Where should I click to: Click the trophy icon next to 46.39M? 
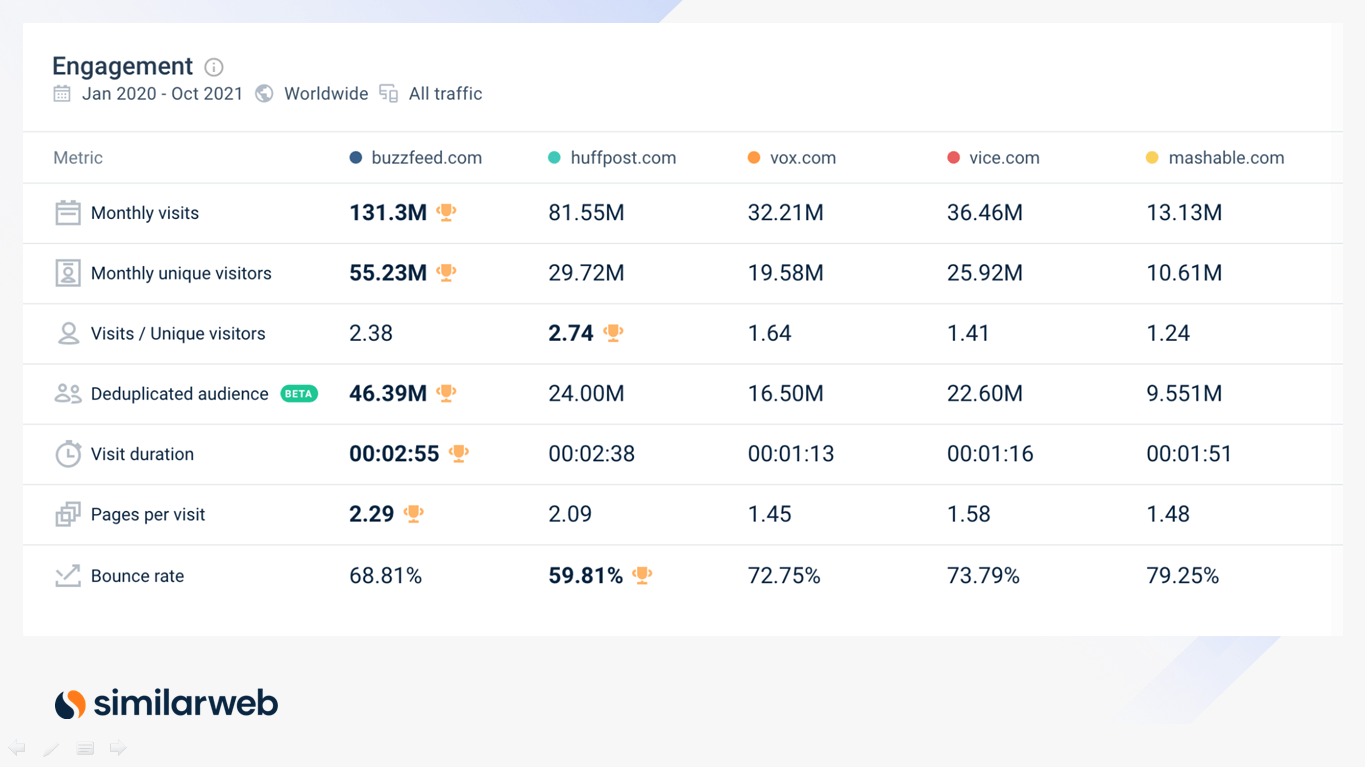447,393
